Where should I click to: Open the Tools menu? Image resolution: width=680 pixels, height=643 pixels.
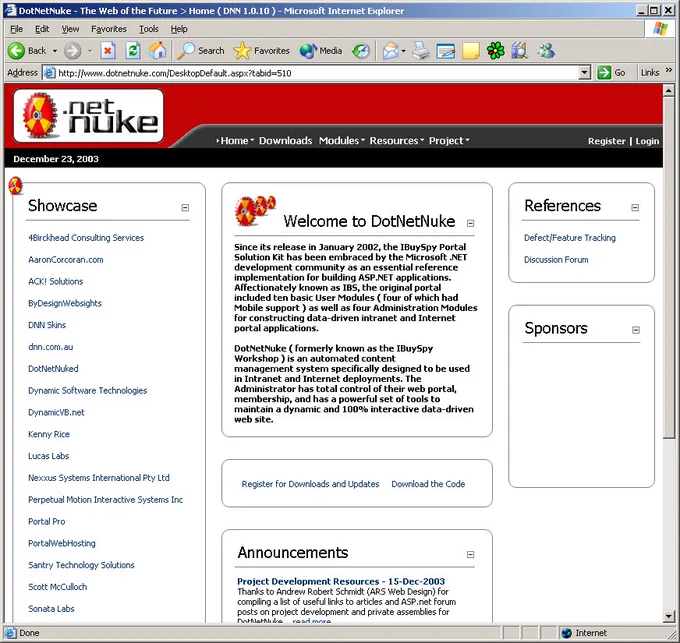(149, 29)
